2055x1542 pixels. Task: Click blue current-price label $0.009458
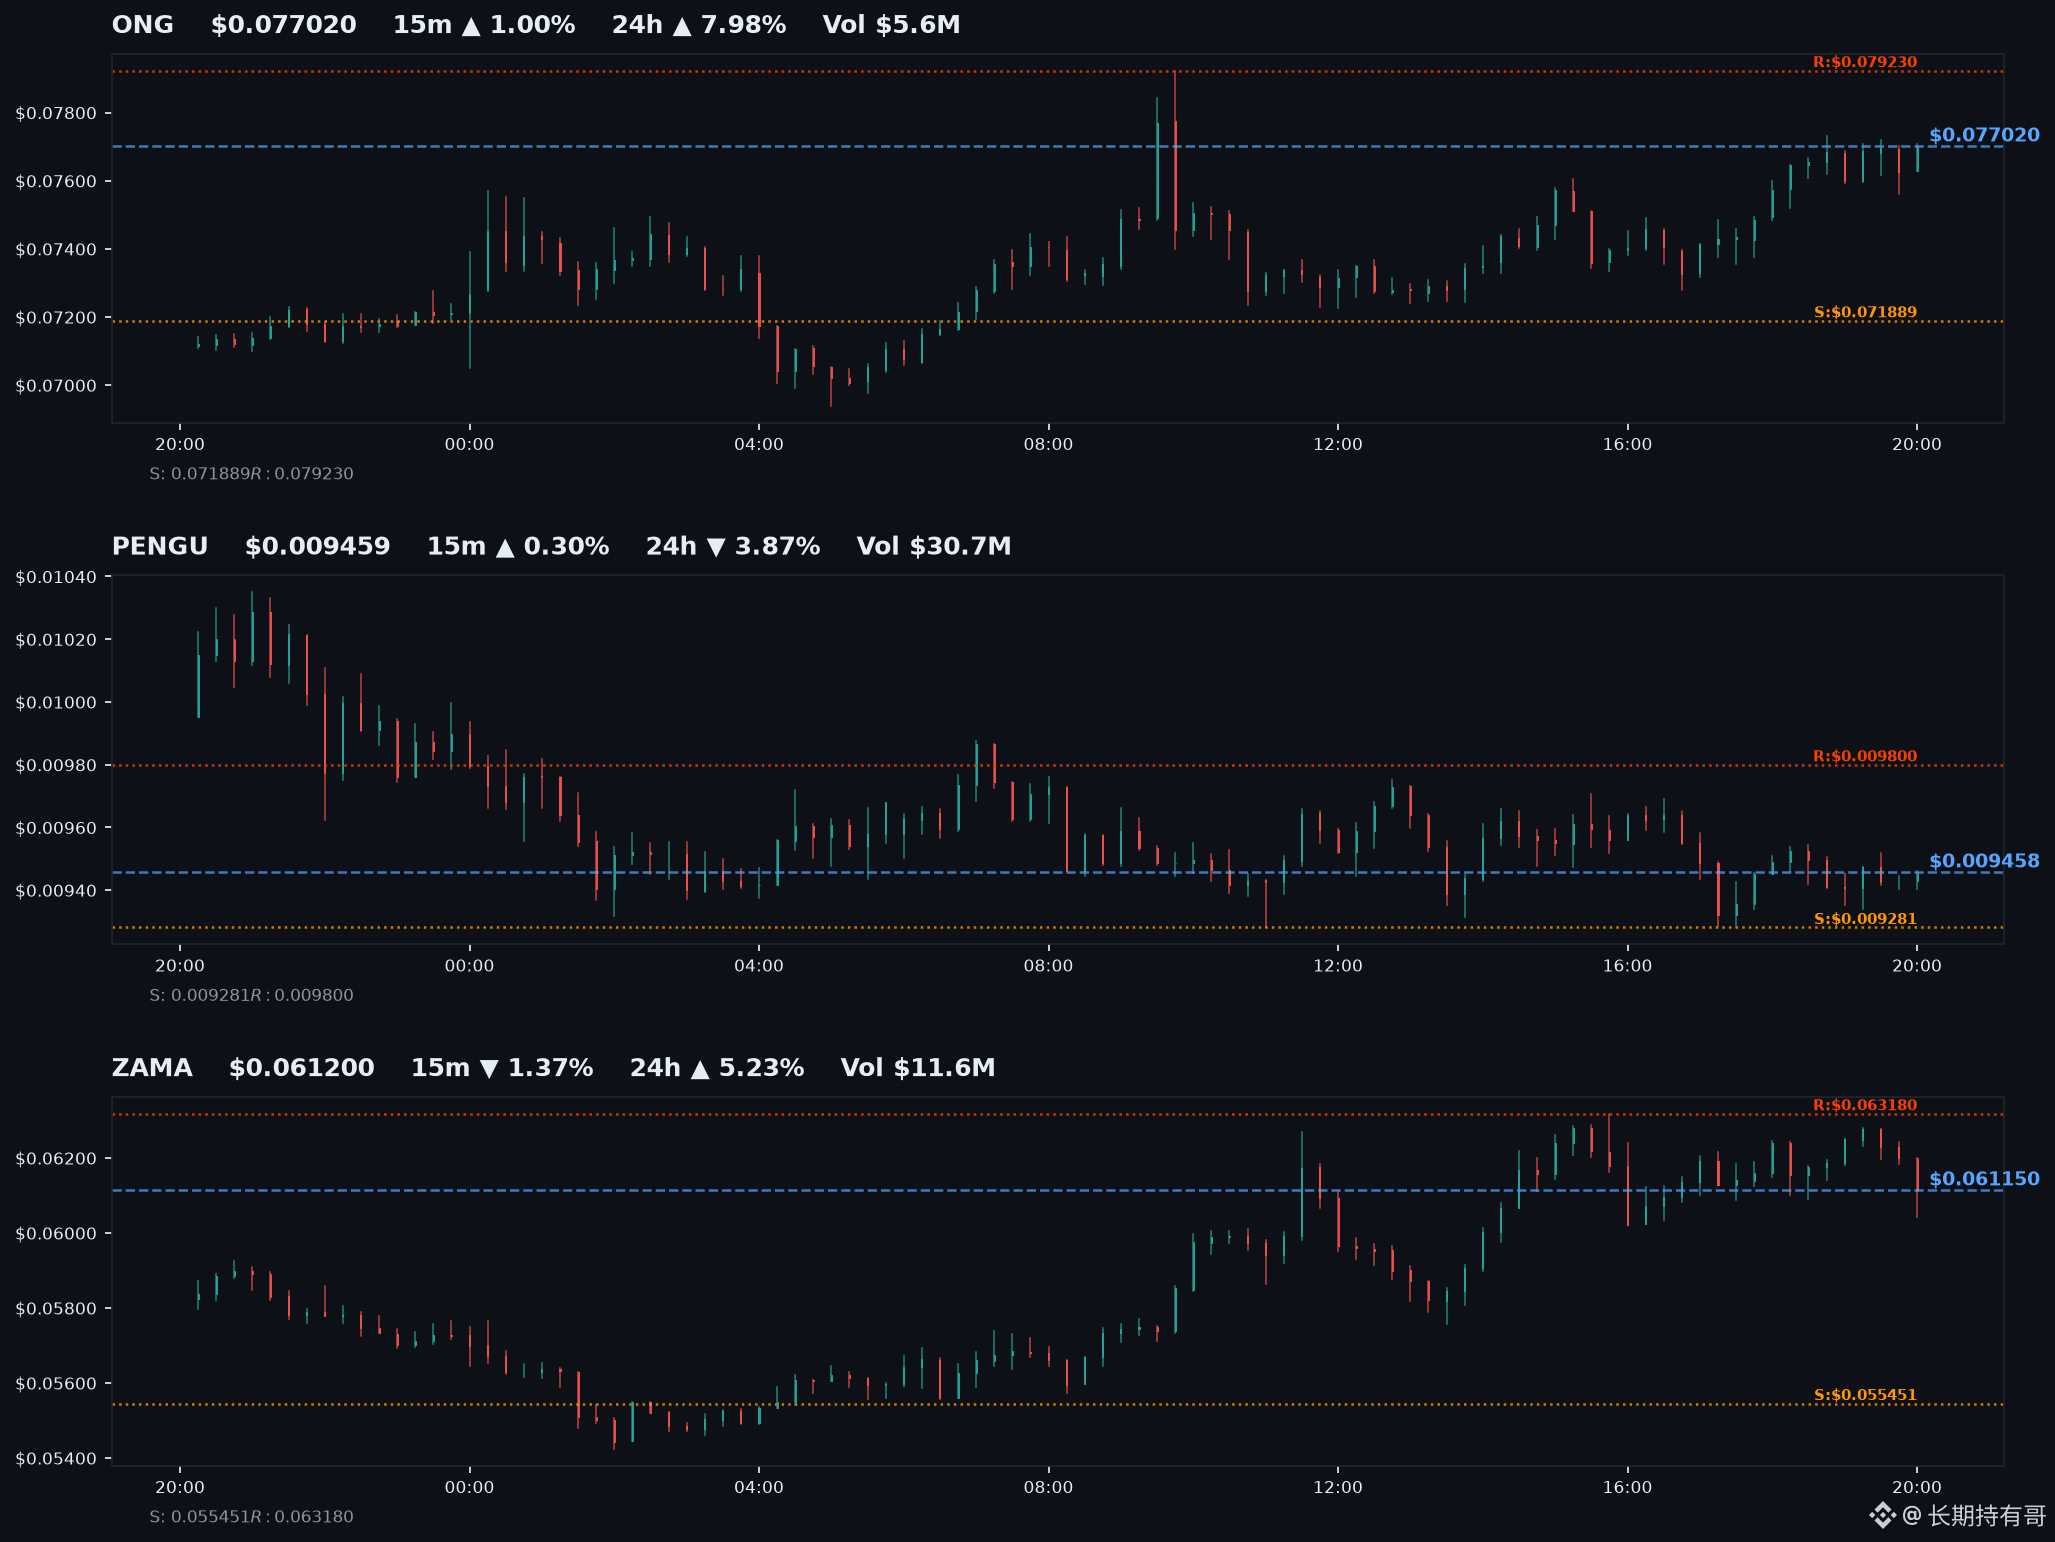tap(1984, 861)
